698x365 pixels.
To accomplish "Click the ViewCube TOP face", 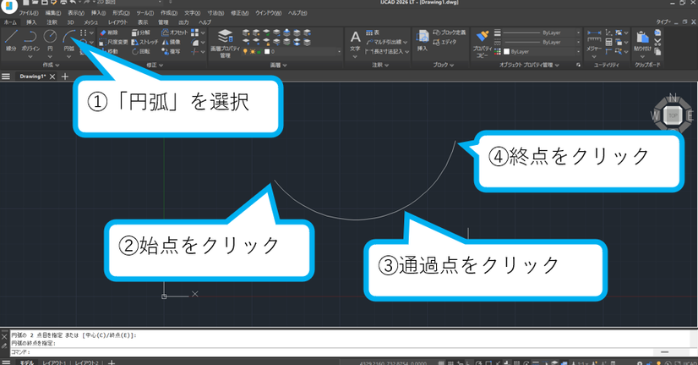I will [673, 116].
